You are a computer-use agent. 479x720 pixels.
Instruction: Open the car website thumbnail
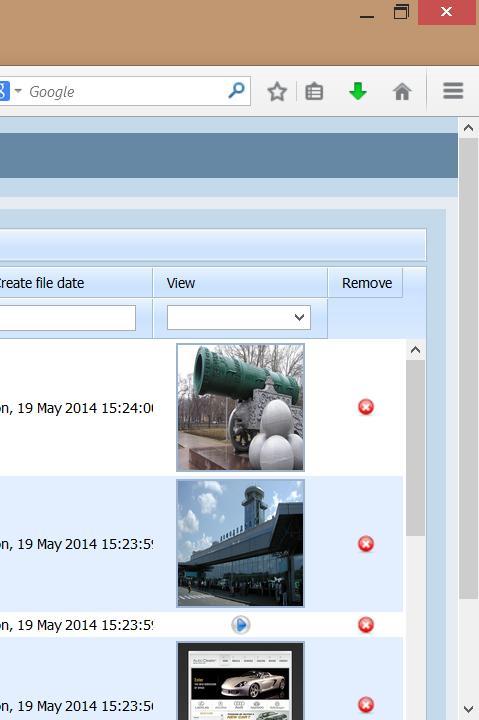coord(240,681)
